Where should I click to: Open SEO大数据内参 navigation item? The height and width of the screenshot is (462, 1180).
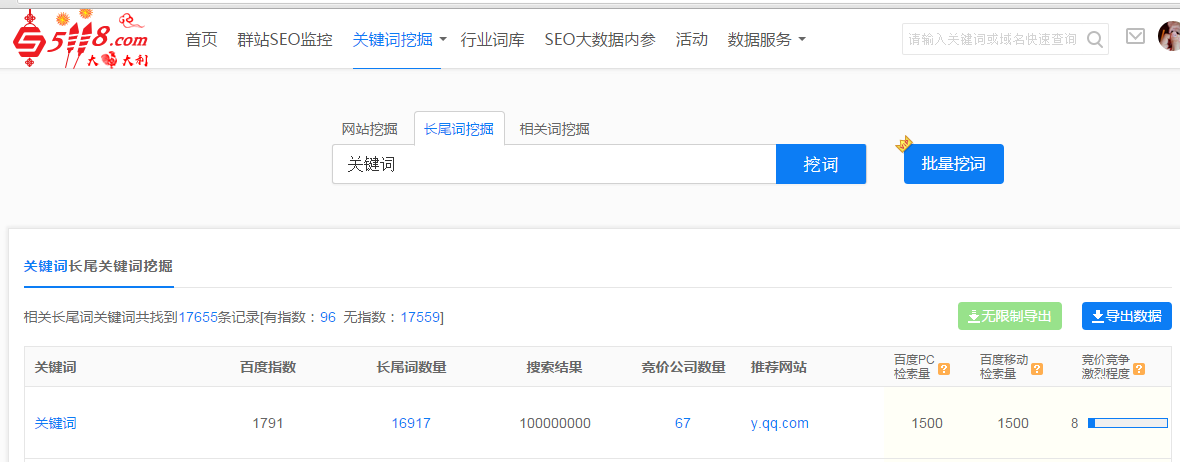point(600,40)
